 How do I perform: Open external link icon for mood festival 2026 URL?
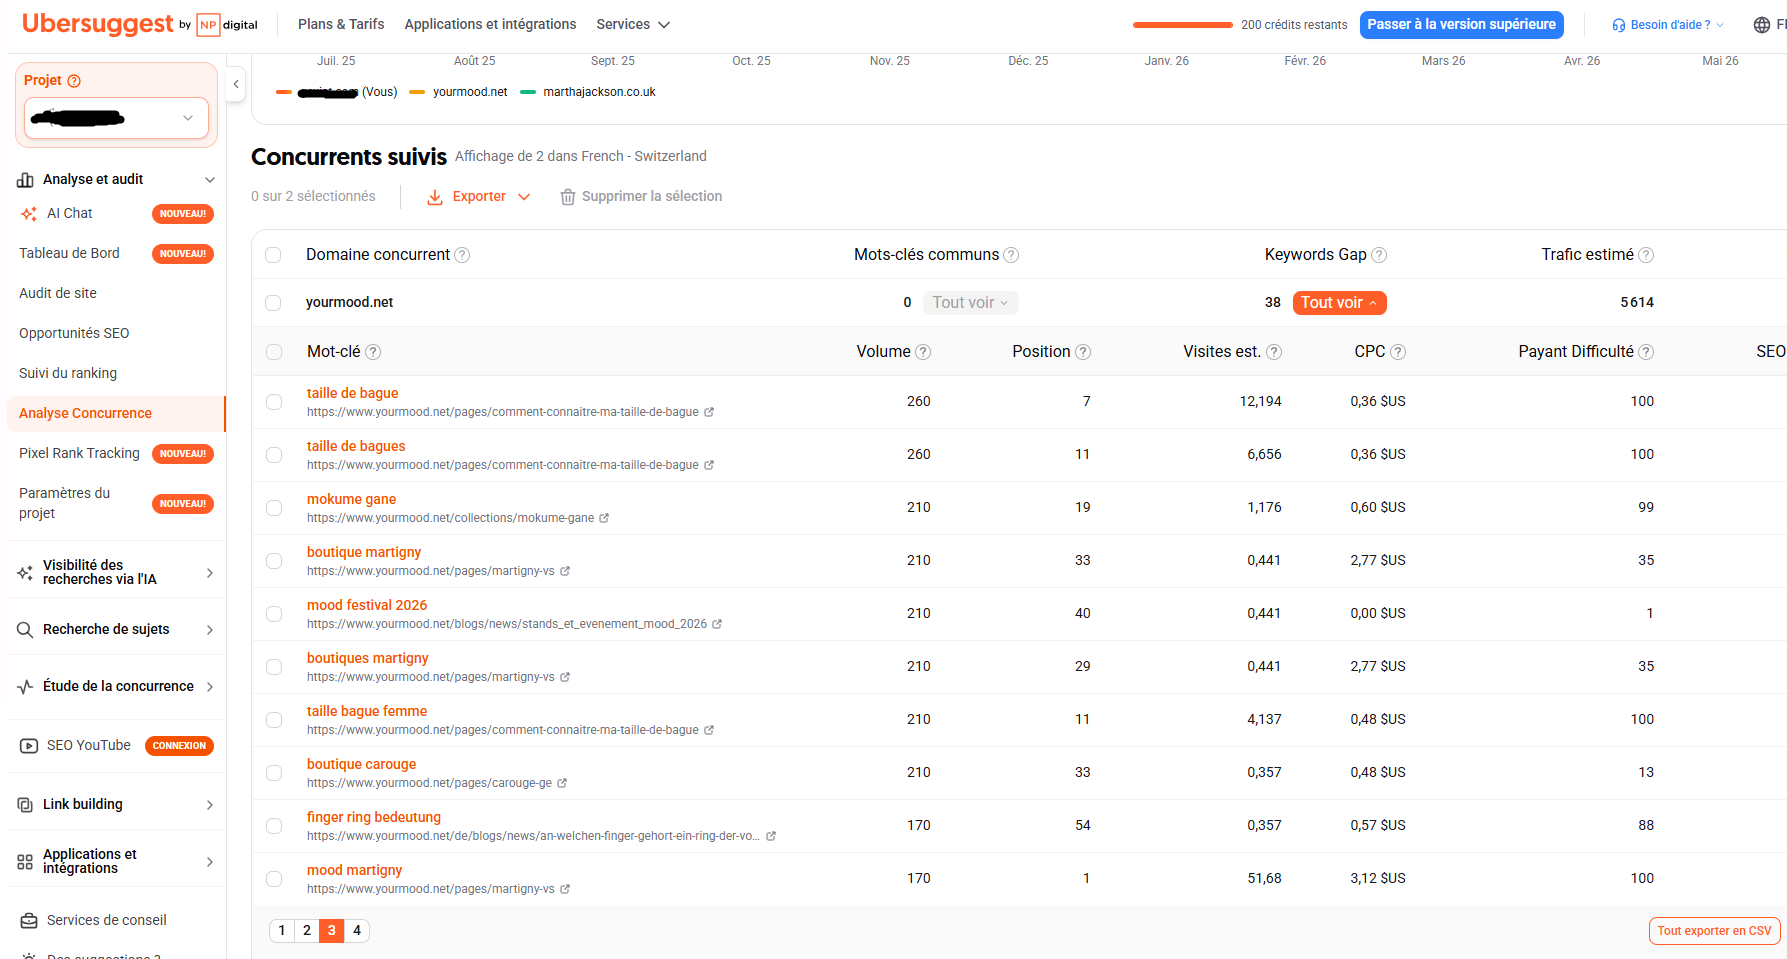click(717, 624)
